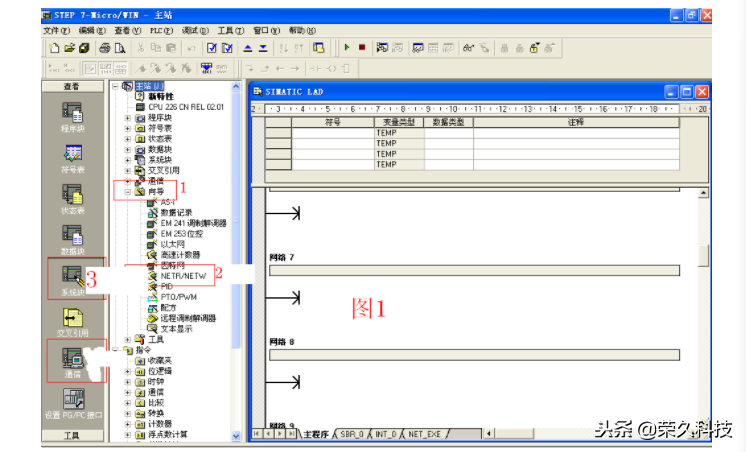Open 设置 PG/PC 接口 icon in navigation bar
This screenshot has height=452, width=746.
pyautogui.click(x=73, y=404)
